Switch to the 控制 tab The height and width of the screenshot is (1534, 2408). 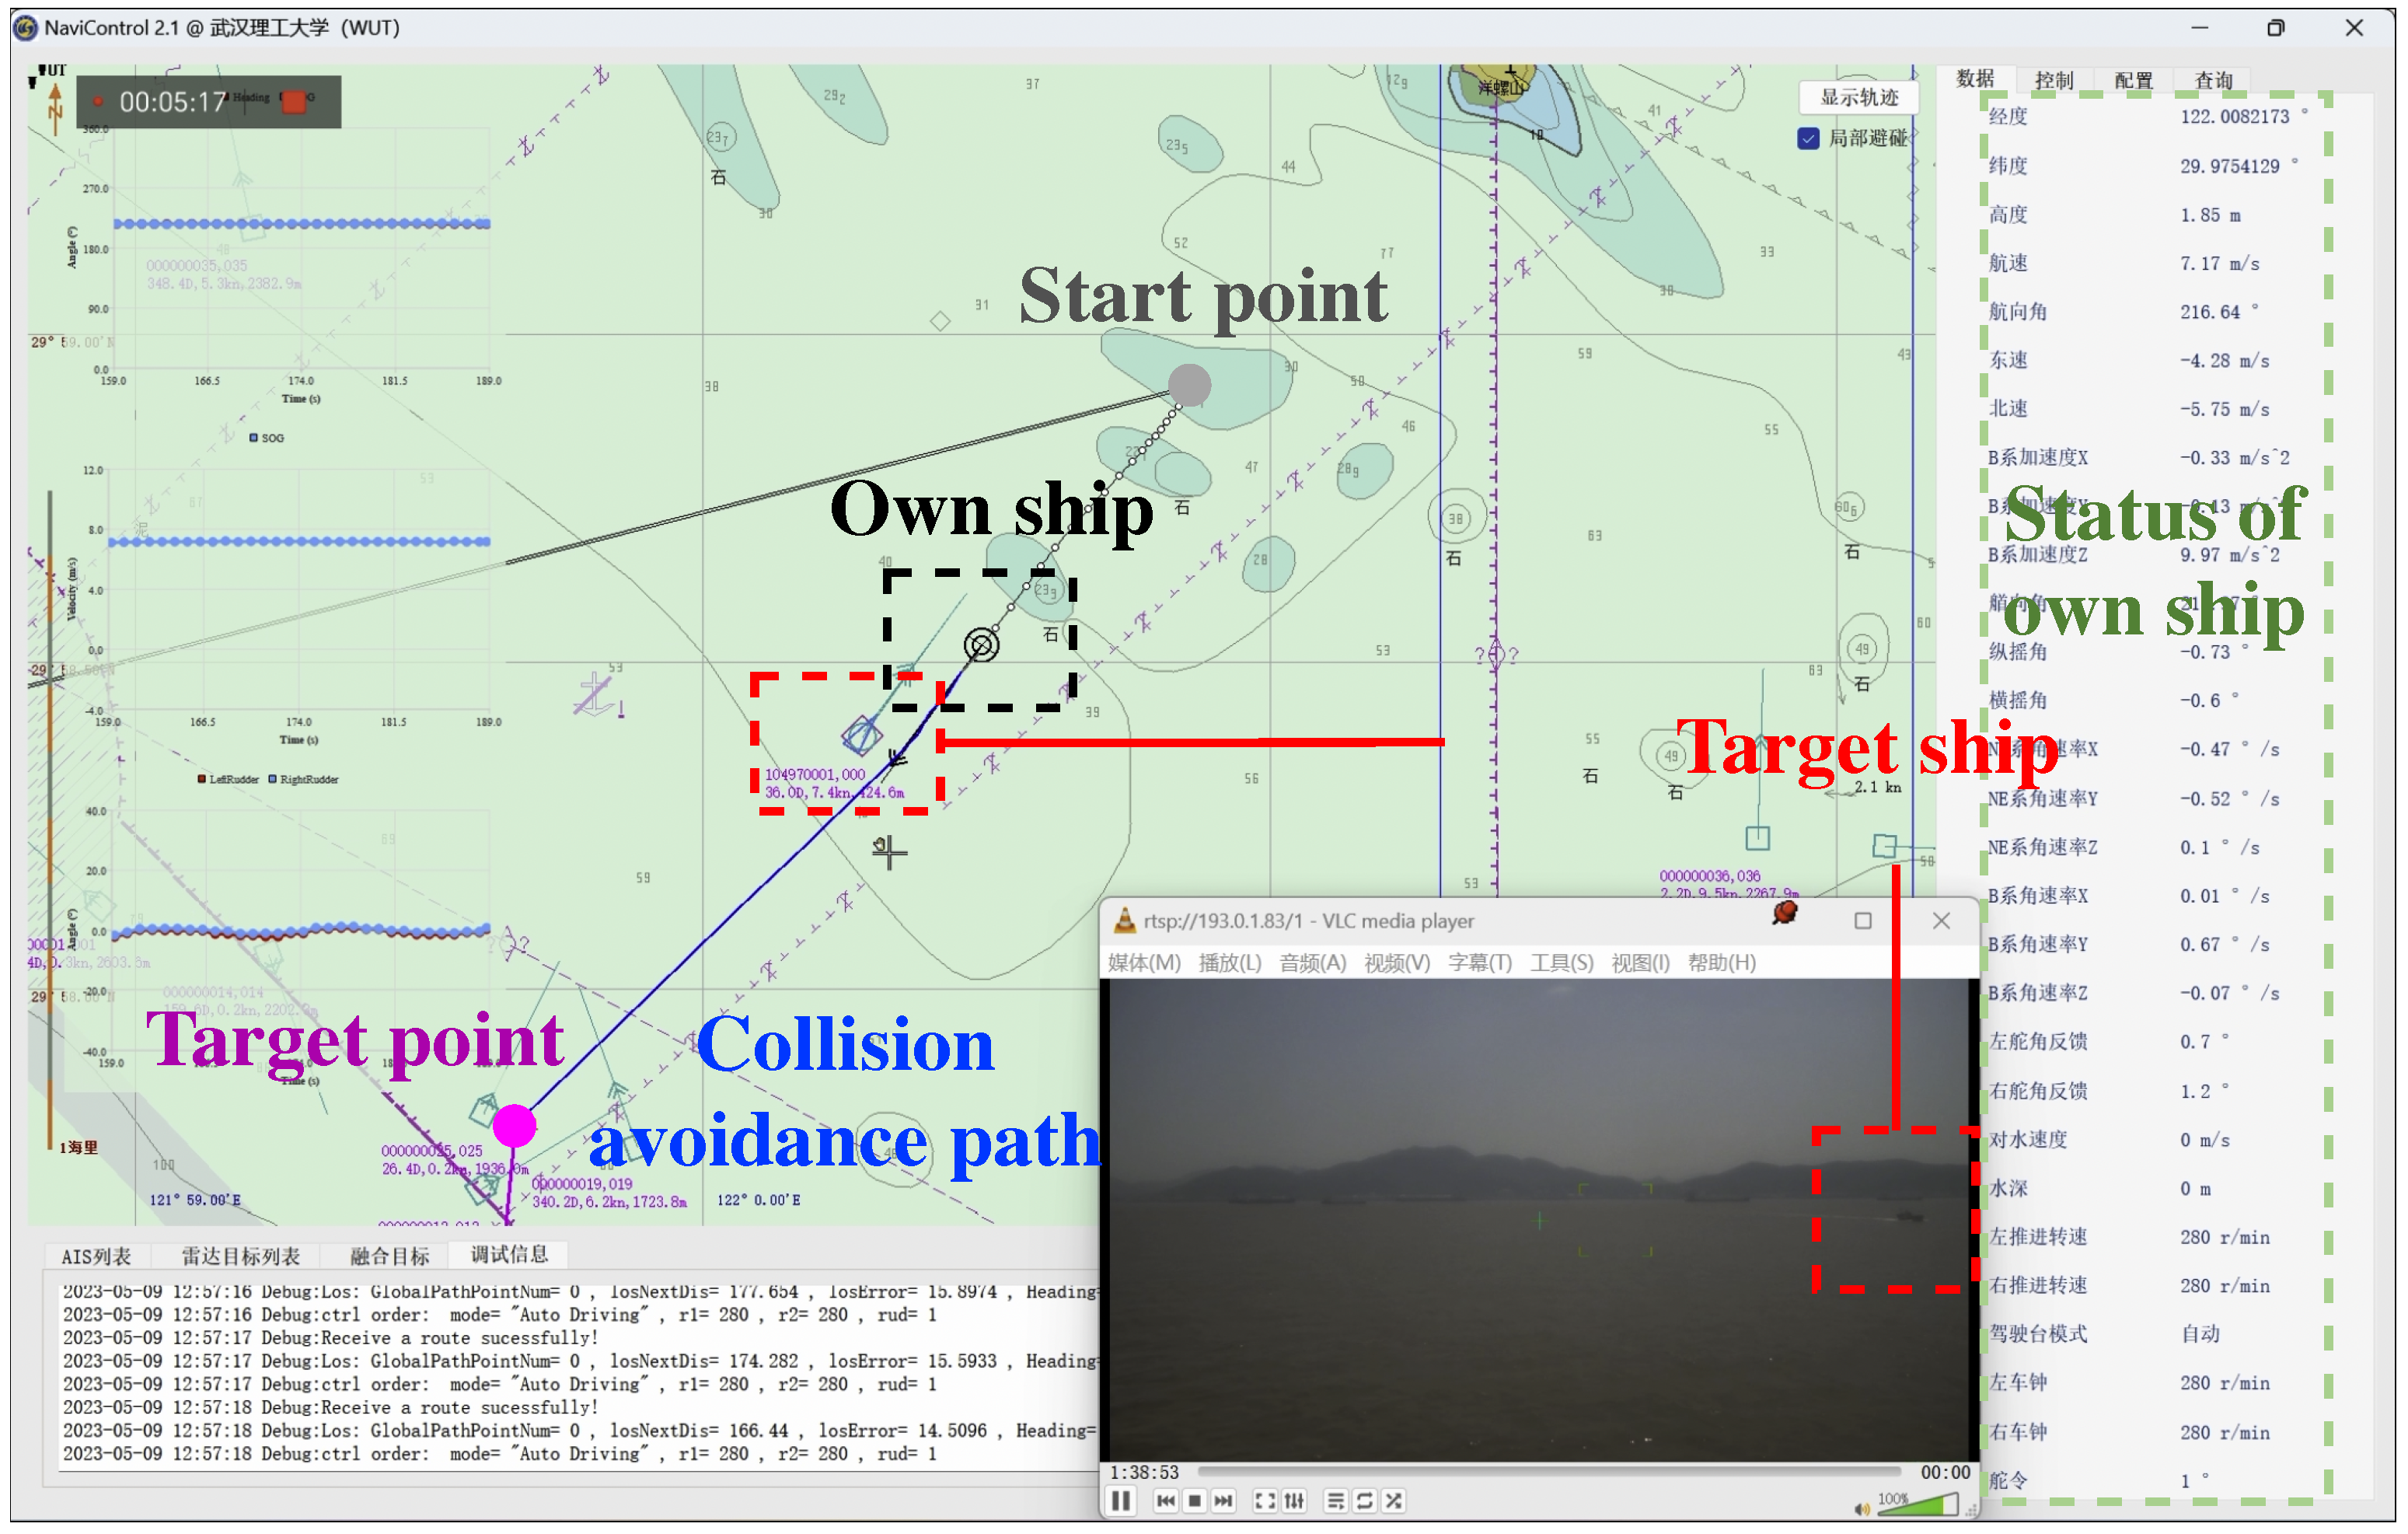click(2054, 80)
